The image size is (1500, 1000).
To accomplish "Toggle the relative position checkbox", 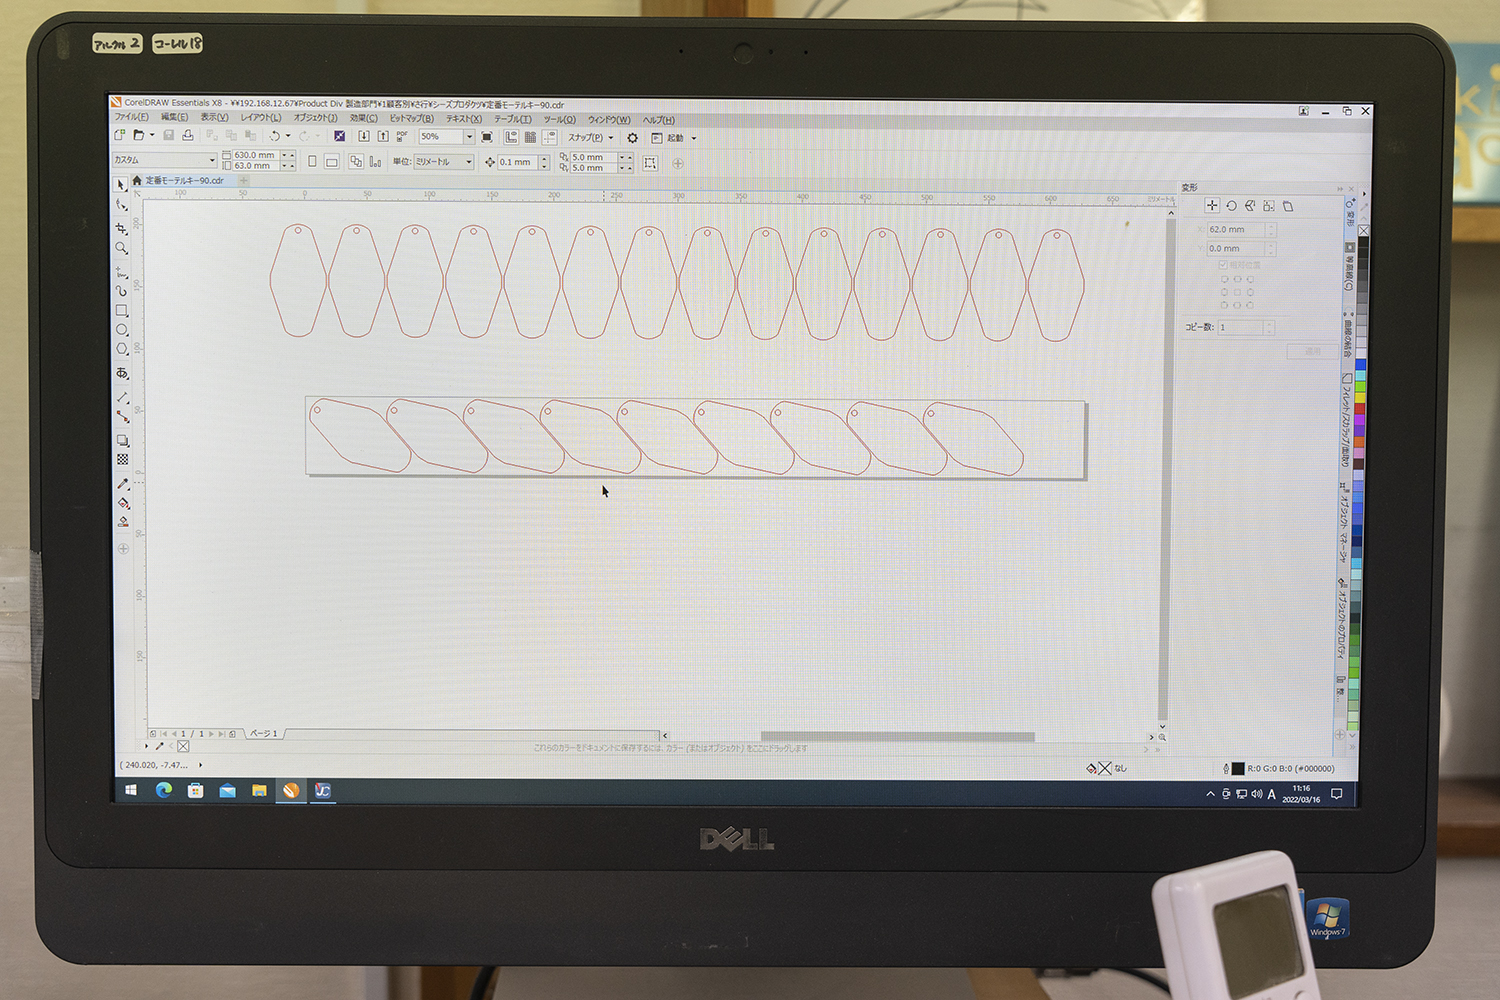I will 1223,265.
